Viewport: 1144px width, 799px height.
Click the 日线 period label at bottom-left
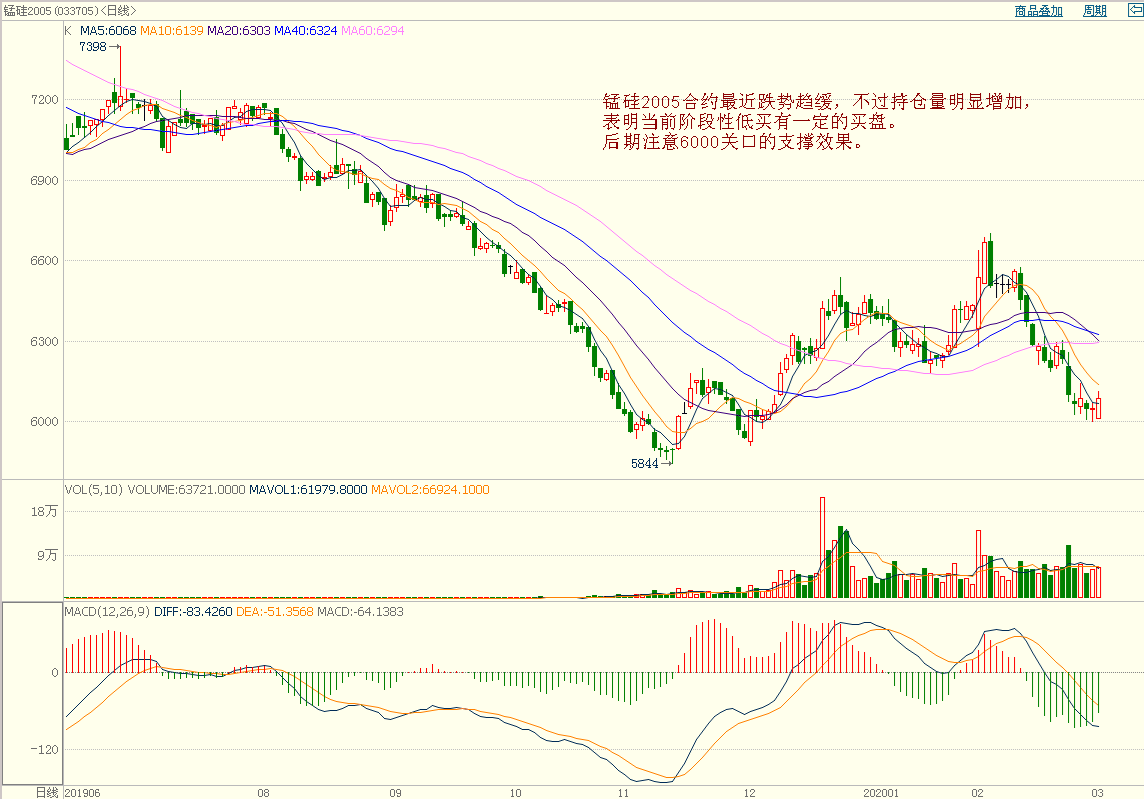47,792
